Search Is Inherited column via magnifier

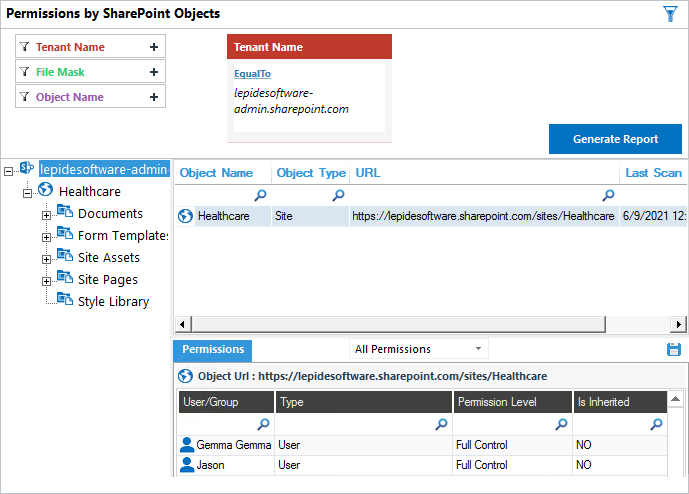tap(656, 425)
